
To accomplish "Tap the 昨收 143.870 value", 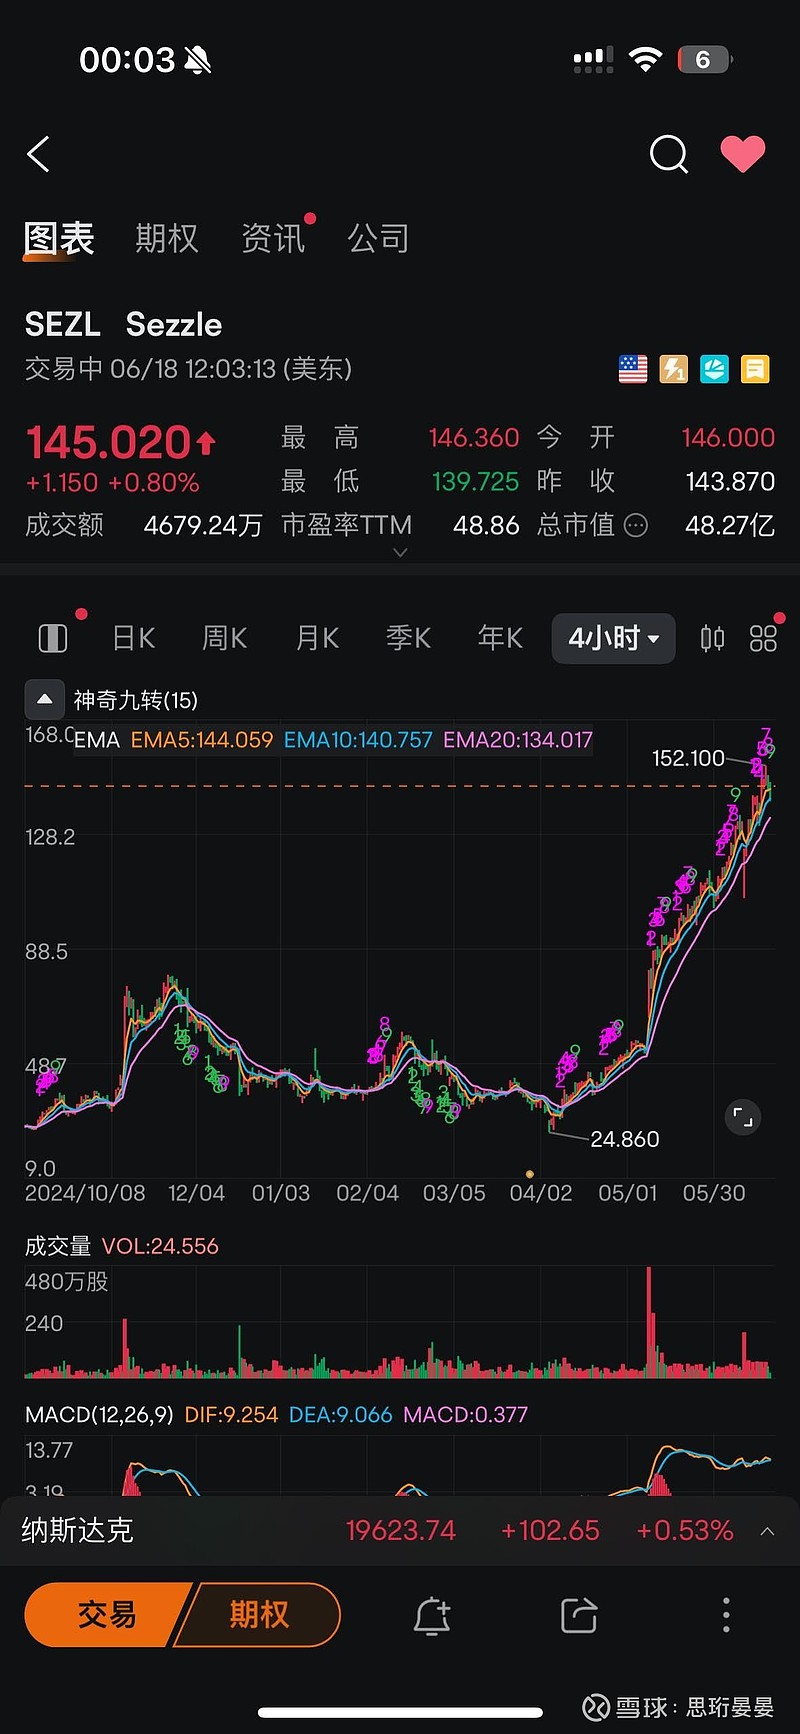I will pyautogui.click(x=730, y=482).
